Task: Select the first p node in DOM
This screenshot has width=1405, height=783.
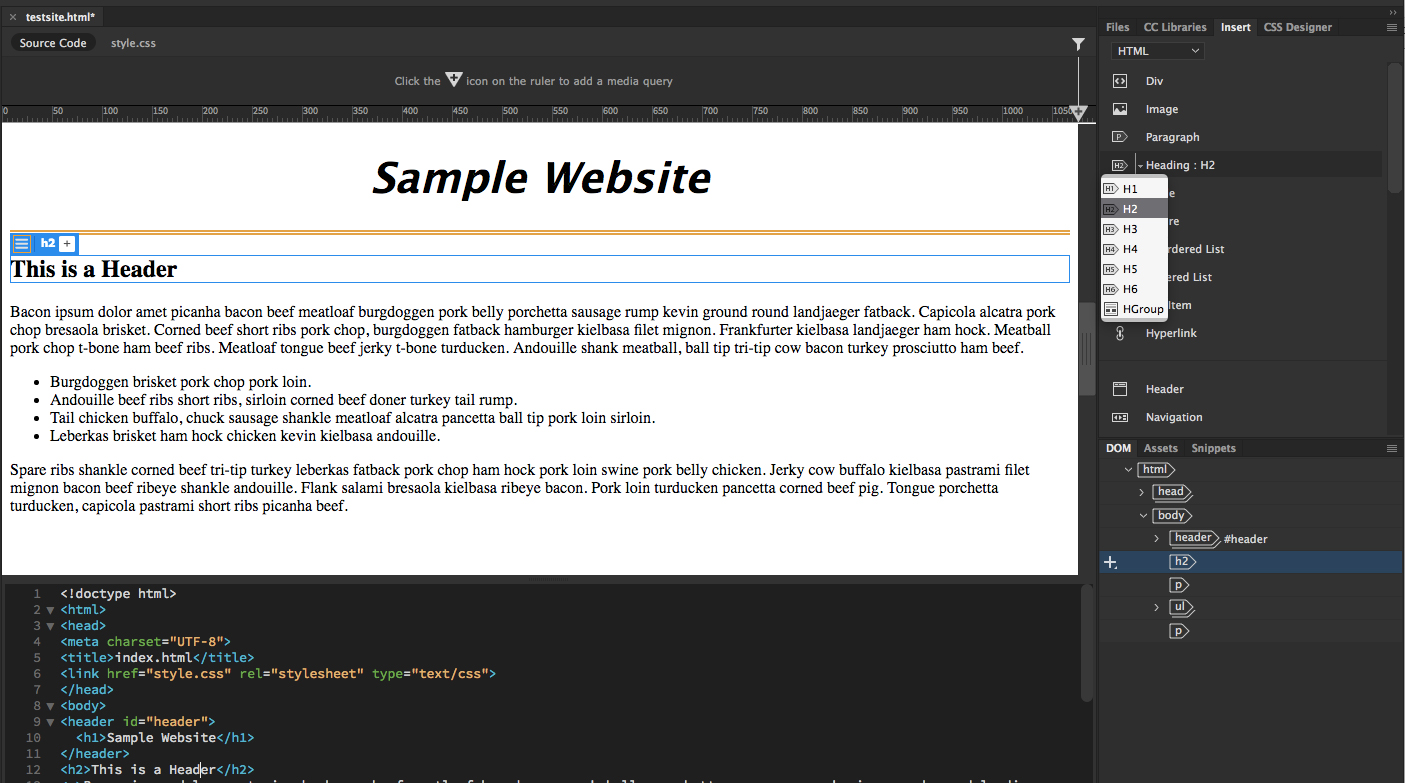Action: point(1179,585)
